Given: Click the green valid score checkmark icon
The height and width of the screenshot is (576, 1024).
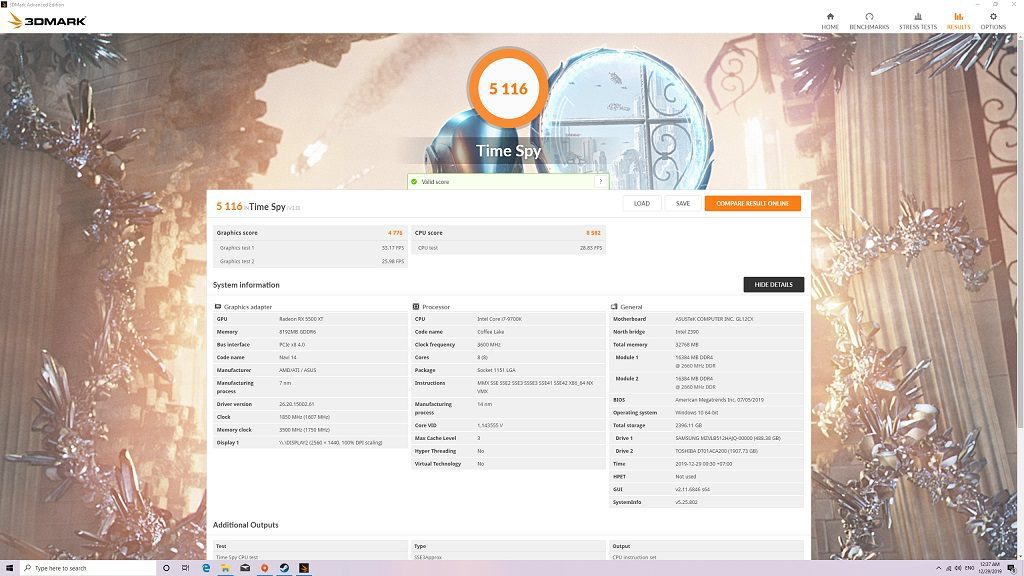Looking at the screenshot, I should (x=414, y=182).
